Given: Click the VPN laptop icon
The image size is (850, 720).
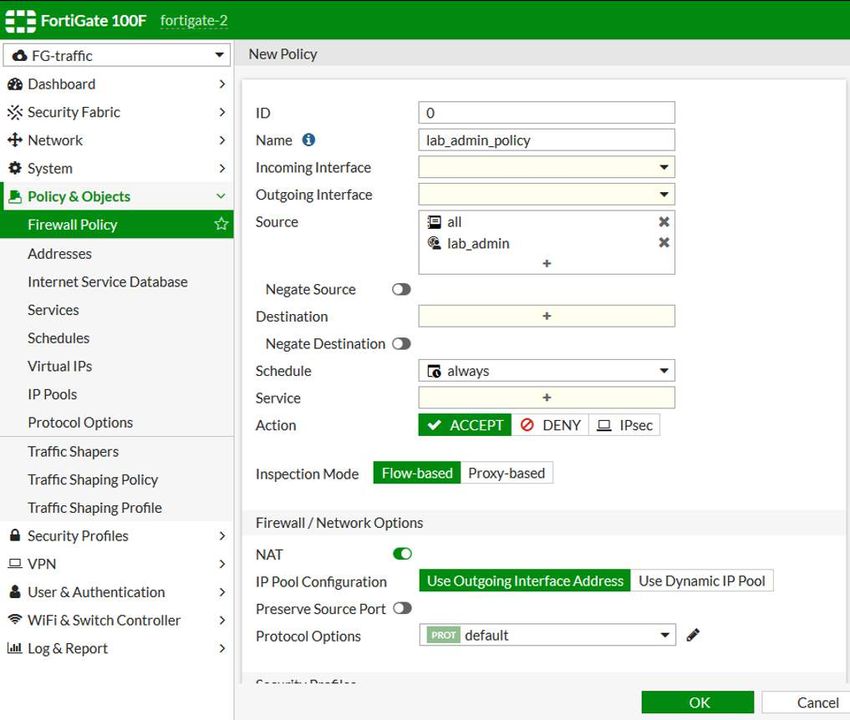Looking at the screenshot, I should pos(15,563).
